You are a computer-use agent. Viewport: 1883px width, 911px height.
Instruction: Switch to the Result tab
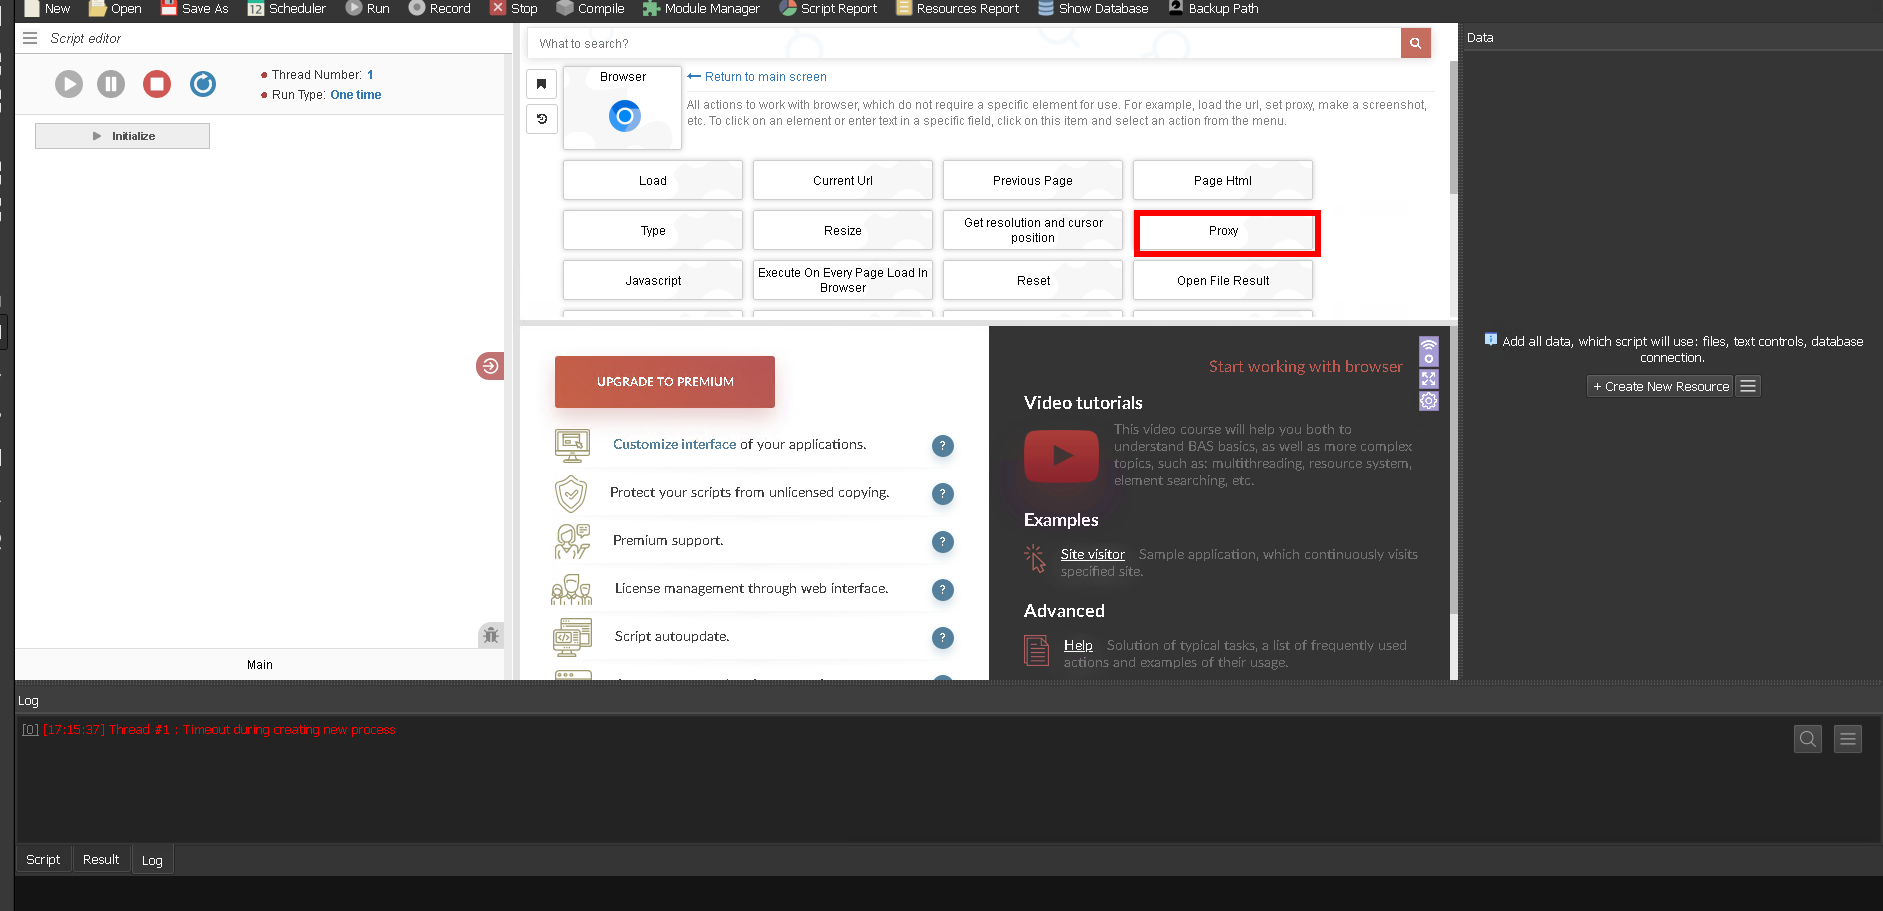click(x=101, y=859)
